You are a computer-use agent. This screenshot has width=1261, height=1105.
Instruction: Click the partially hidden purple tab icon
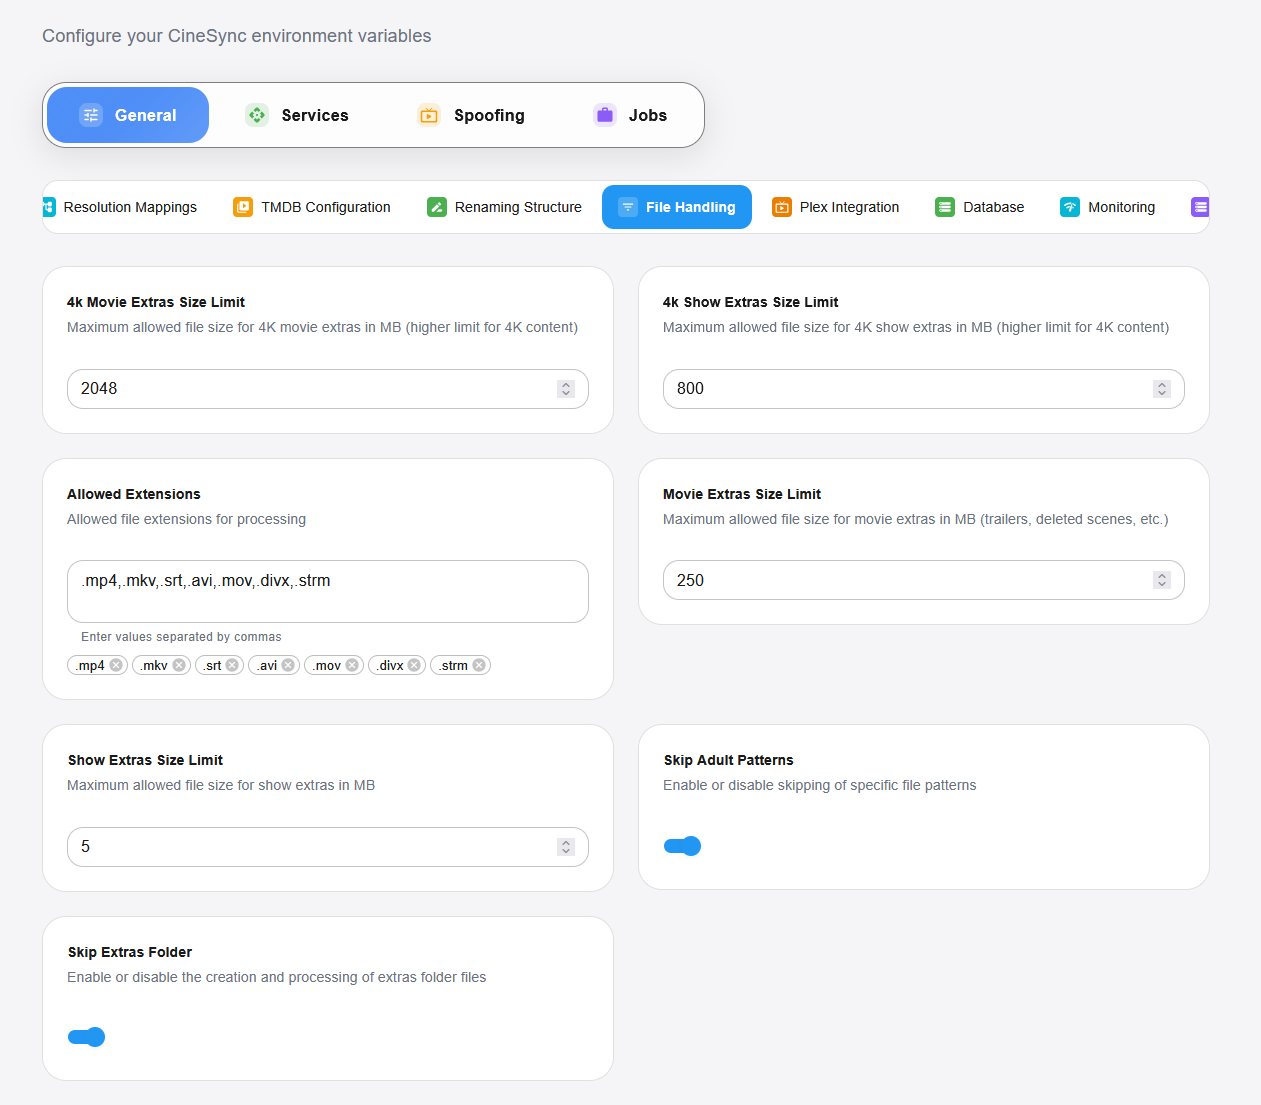(1200, 207)
